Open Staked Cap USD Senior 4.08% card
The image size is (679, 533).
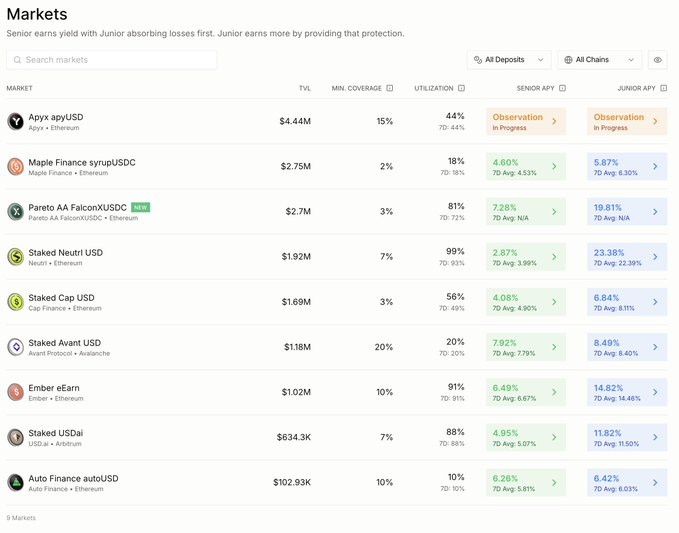[x=526, y=302]
